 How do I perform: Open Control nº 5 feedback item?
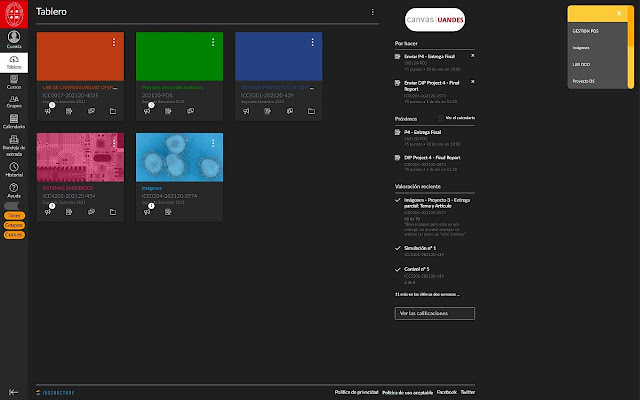[416, 269]
